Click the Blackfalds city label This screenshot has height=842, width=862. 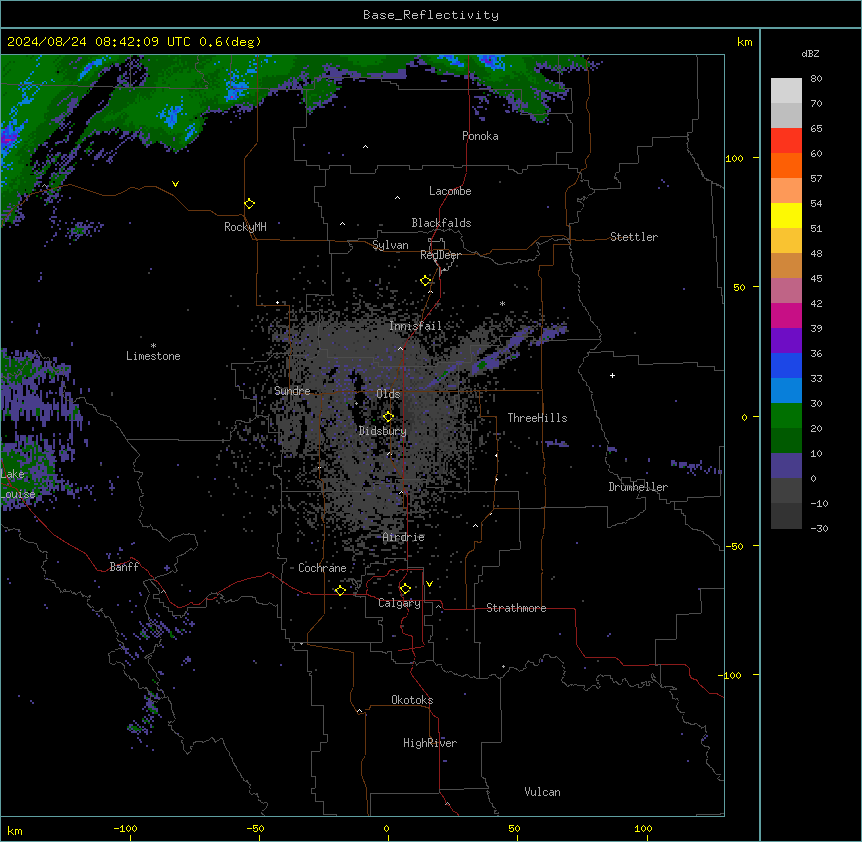point(441,223)
